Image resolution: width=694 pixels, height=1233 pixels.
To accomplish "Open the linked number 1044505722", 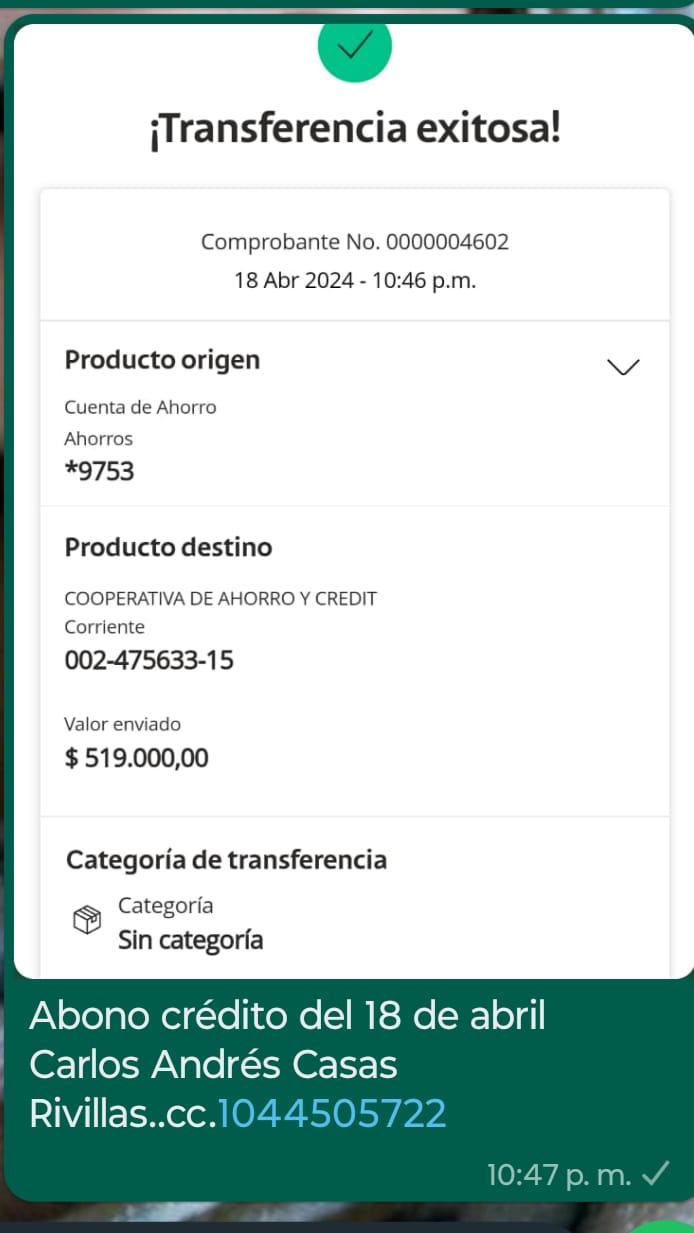I will coord(332,1113).
